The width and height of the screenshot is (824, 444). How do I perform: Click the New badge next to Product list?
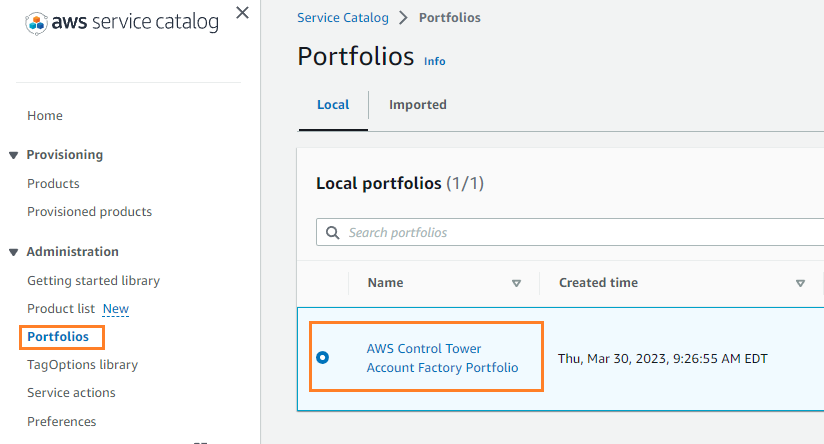116,308
